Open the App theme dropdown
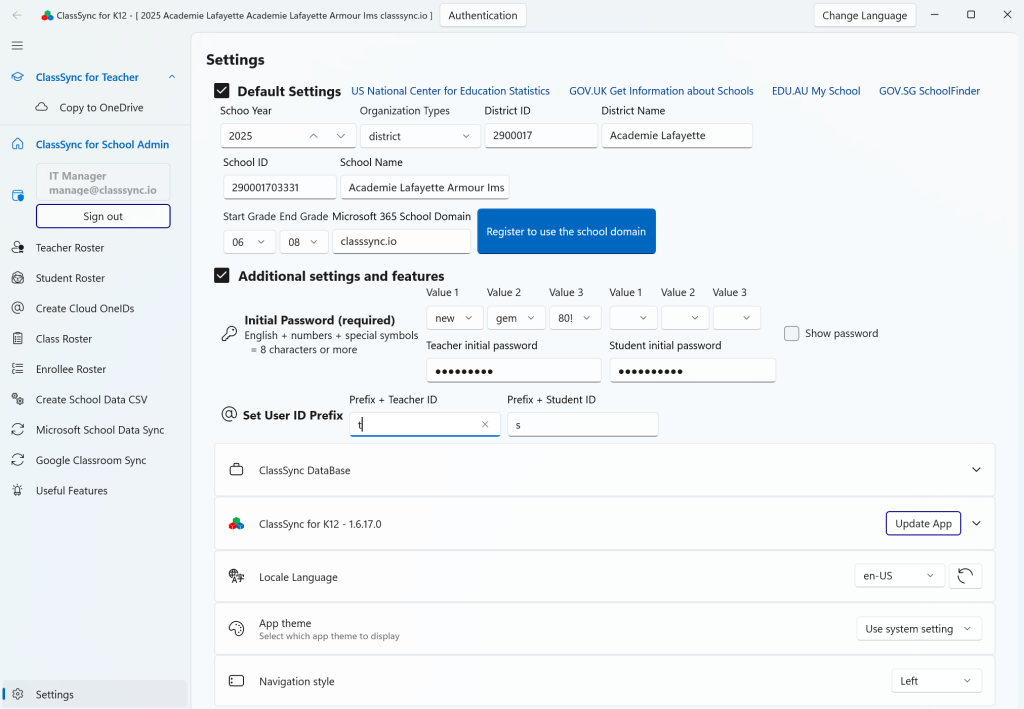The height and width of the screenshot is (709, 1024). click(x=919, y=629)
